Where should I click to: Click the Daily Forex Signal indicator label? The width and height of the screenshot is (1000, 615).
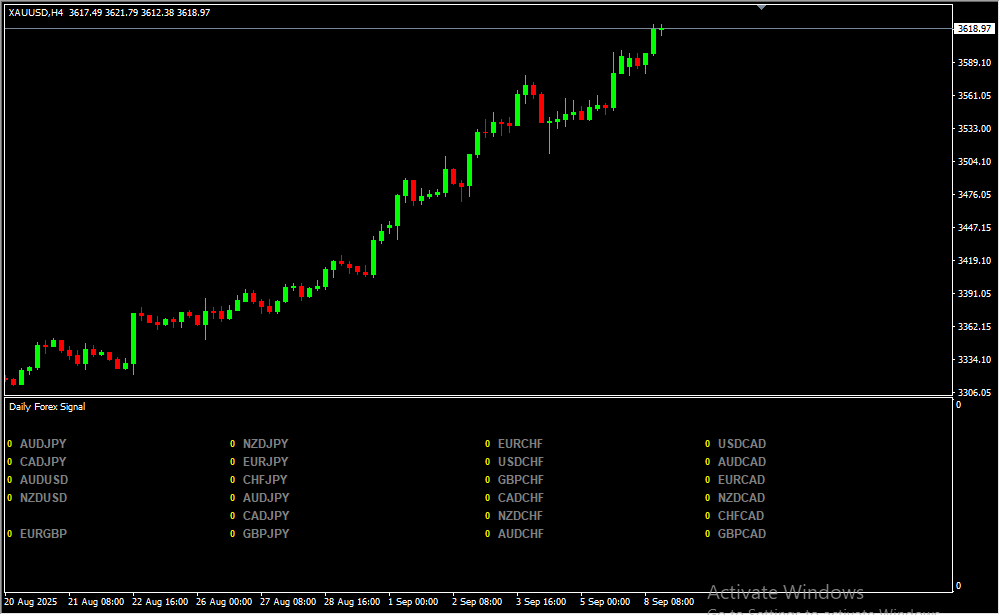coord(47,407)
